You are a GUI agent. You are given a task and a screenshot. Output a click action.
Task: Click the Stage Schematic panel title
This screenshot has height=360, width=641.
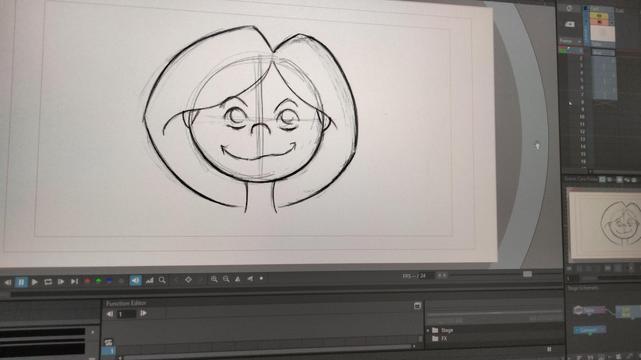[x=583, y=288]
